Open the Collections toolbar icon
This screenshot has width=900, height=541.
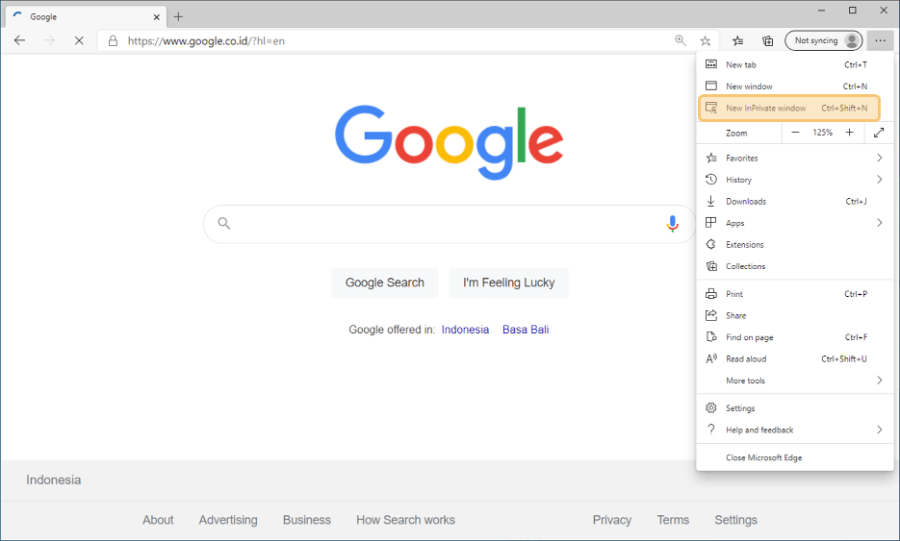pyautogui.click(x=767, y=41)
